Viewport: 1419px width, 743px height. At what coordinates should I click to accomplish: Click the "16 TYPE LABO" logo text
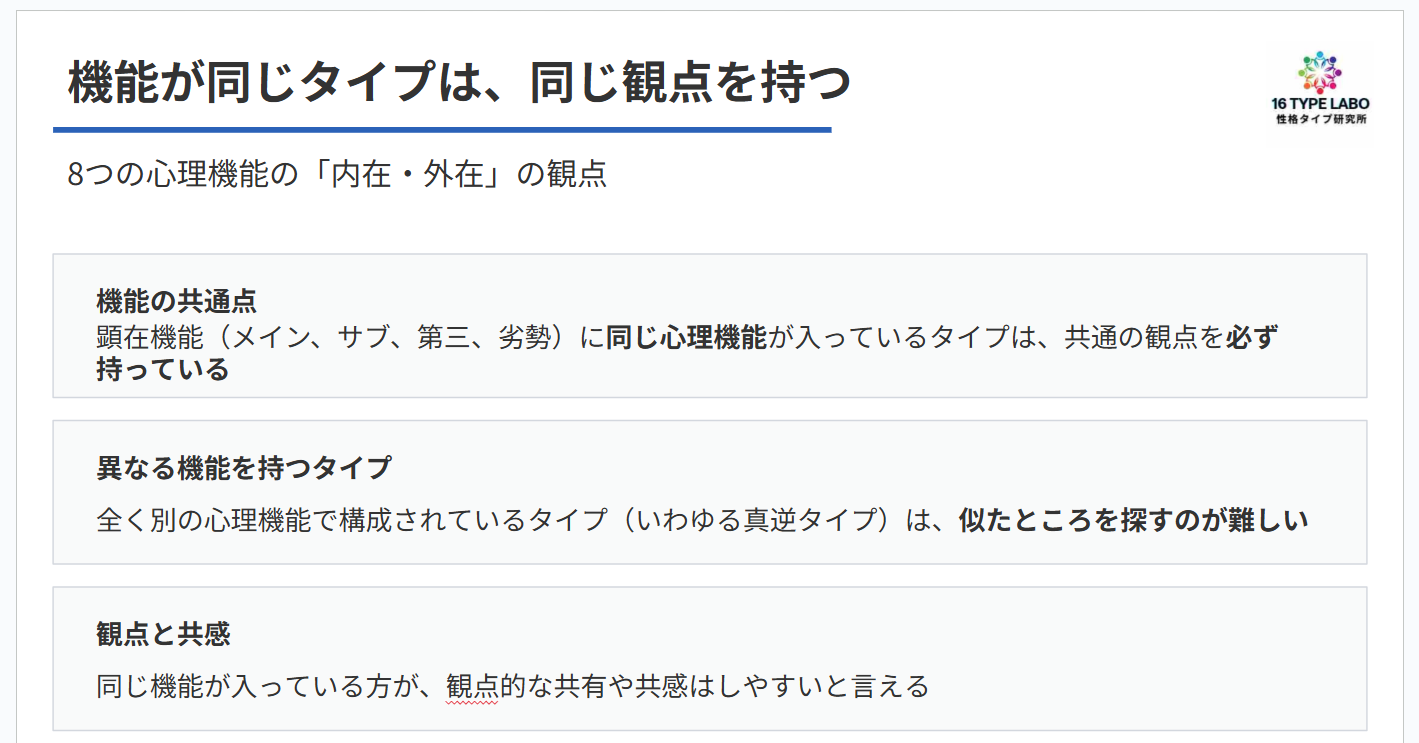pos(1320,104)
